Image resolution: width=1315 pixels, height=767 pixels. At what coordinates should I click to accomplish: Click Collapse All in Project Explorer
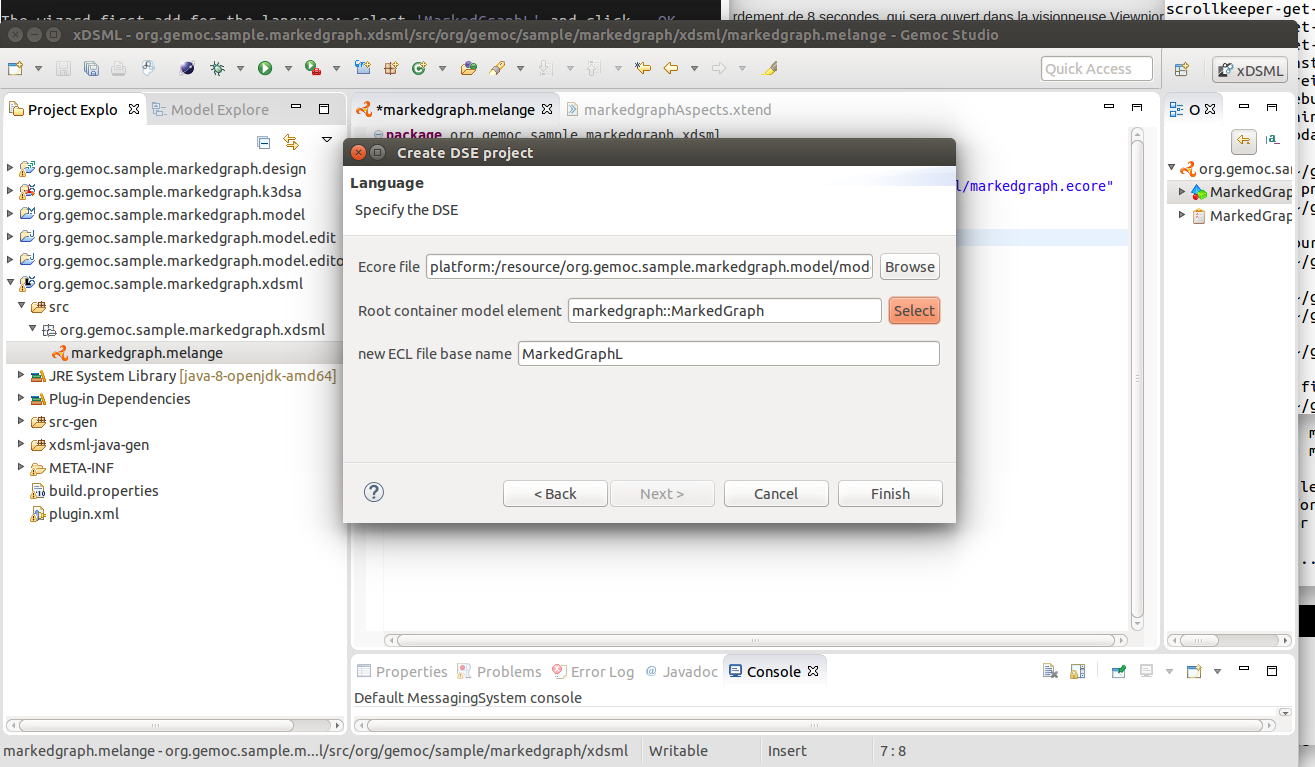click(264, 141)
